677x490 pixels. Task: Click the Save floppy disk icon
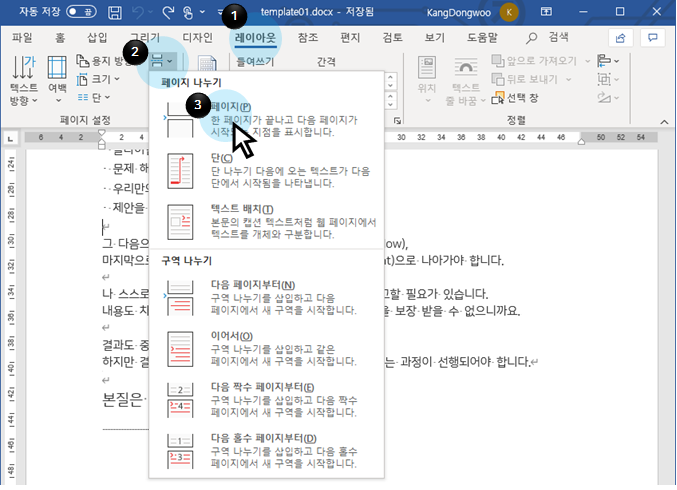click(x=114, y=12)
